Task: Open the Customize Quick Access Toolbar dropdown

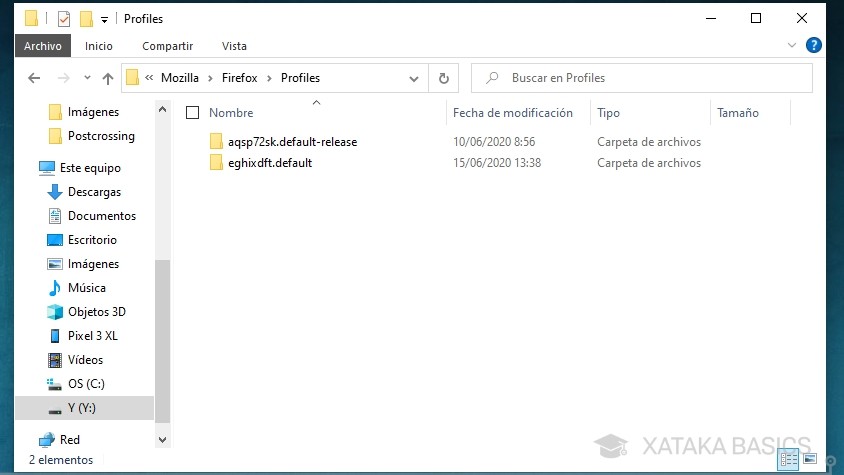Action: click(x=104, y=20)
